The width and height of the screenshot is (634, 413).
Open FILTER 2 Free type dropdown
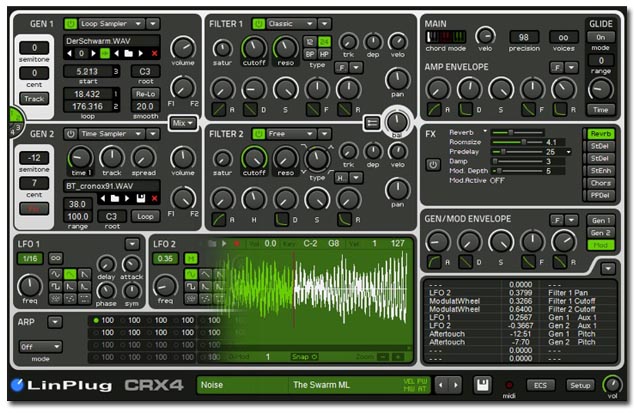click(x=291, y=134)
